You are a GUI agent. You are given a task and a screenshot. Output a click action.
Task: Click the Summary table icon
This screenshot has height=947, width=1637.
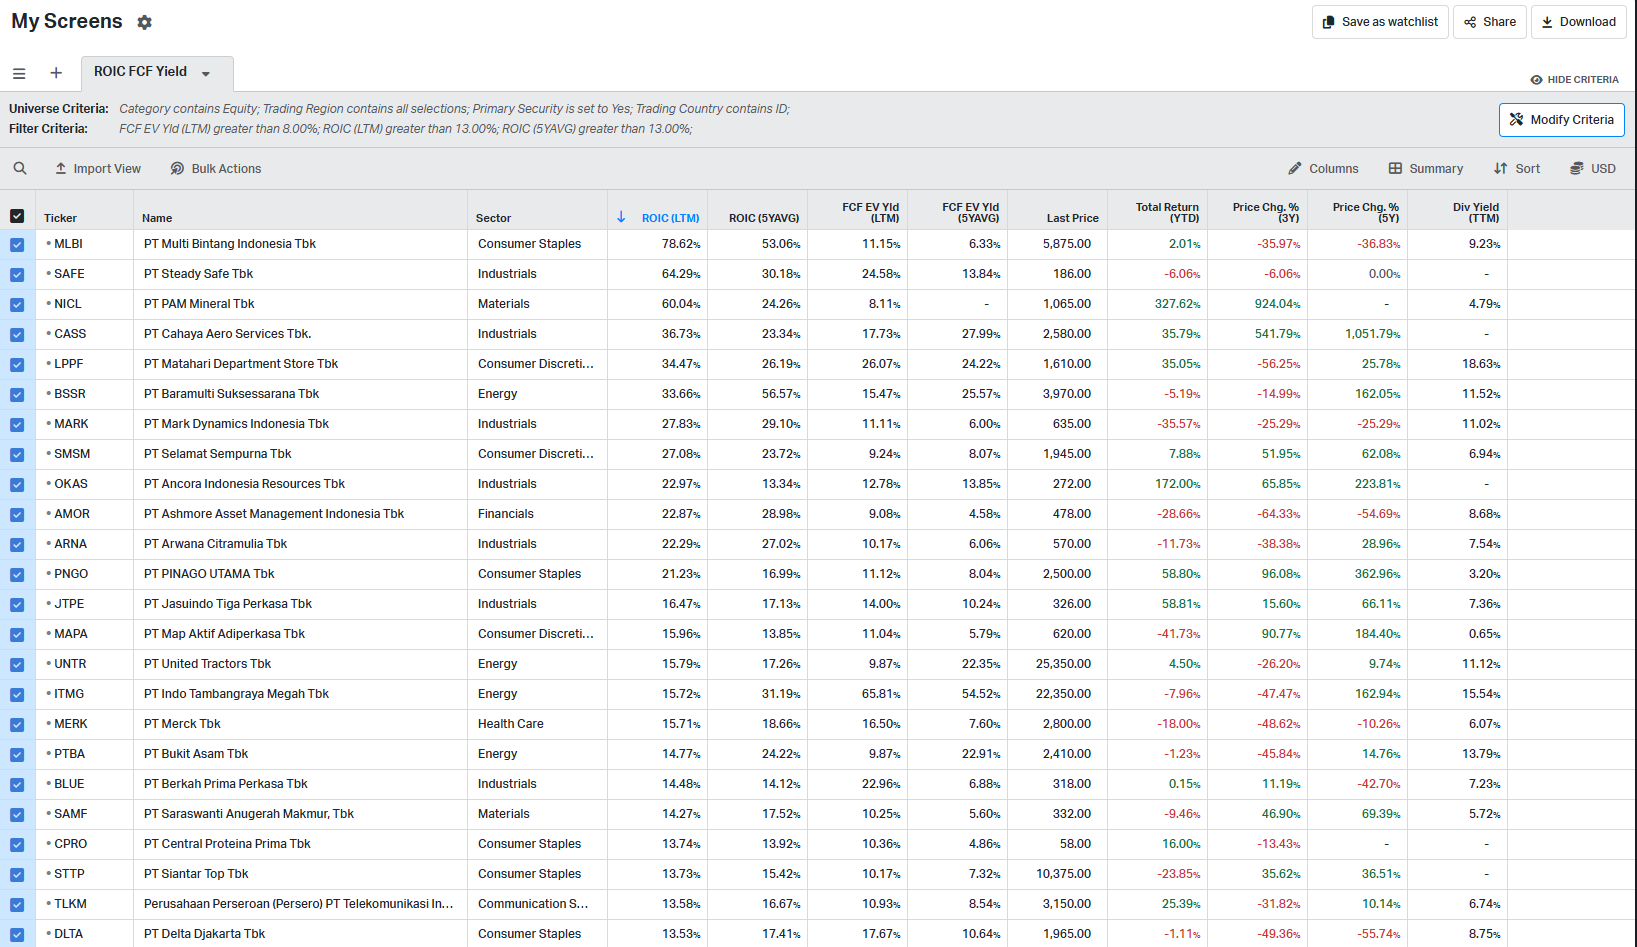click(x=1395, y=168)
